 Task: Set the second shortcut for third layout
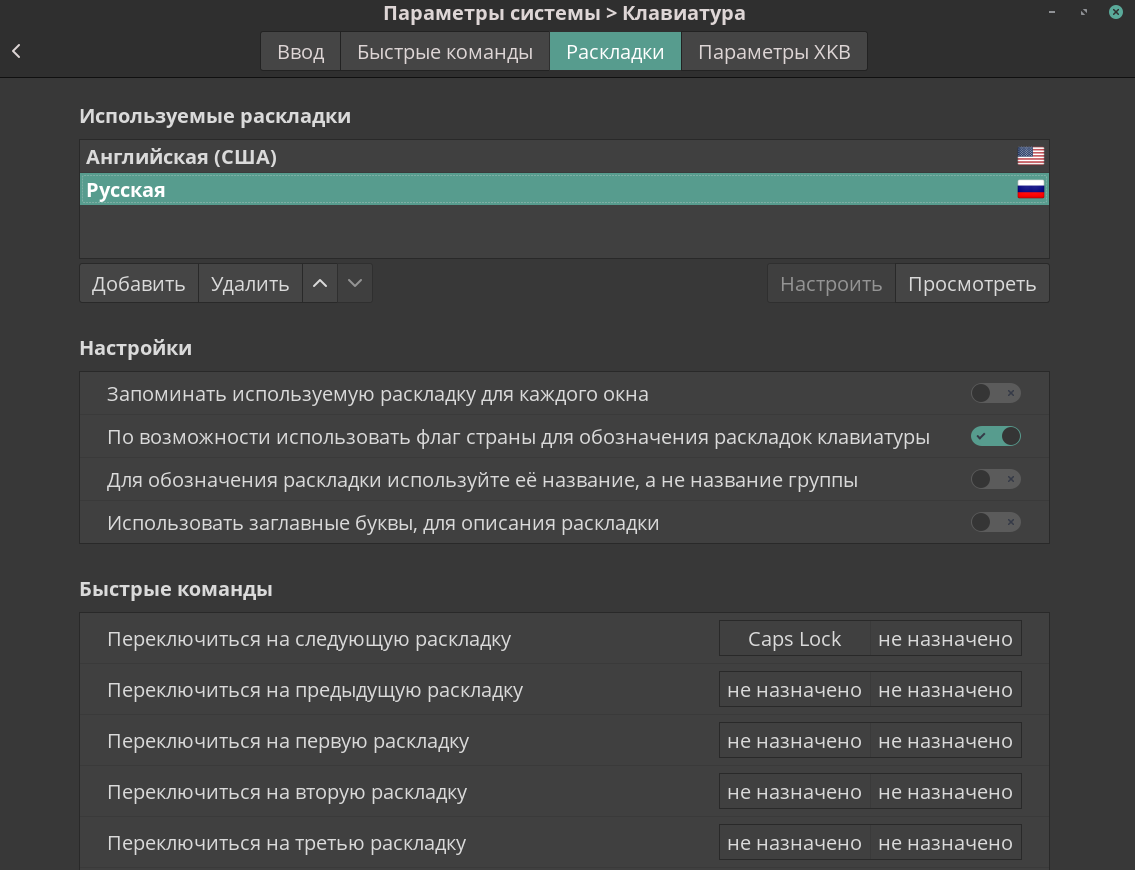(945, 843)
